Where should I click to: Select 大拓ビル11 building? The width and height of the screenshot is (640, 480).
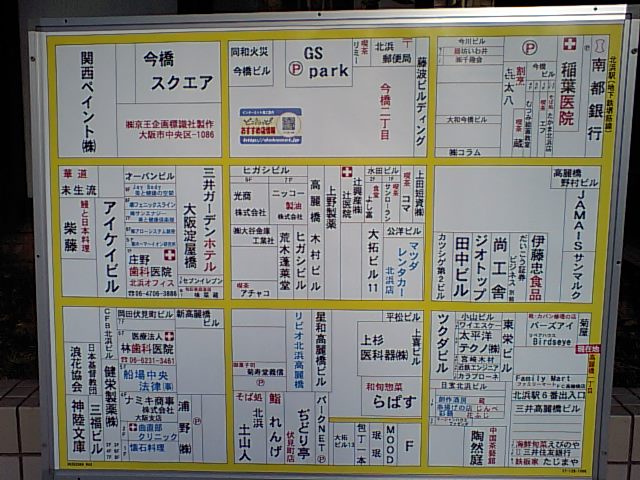coord(373,260)
